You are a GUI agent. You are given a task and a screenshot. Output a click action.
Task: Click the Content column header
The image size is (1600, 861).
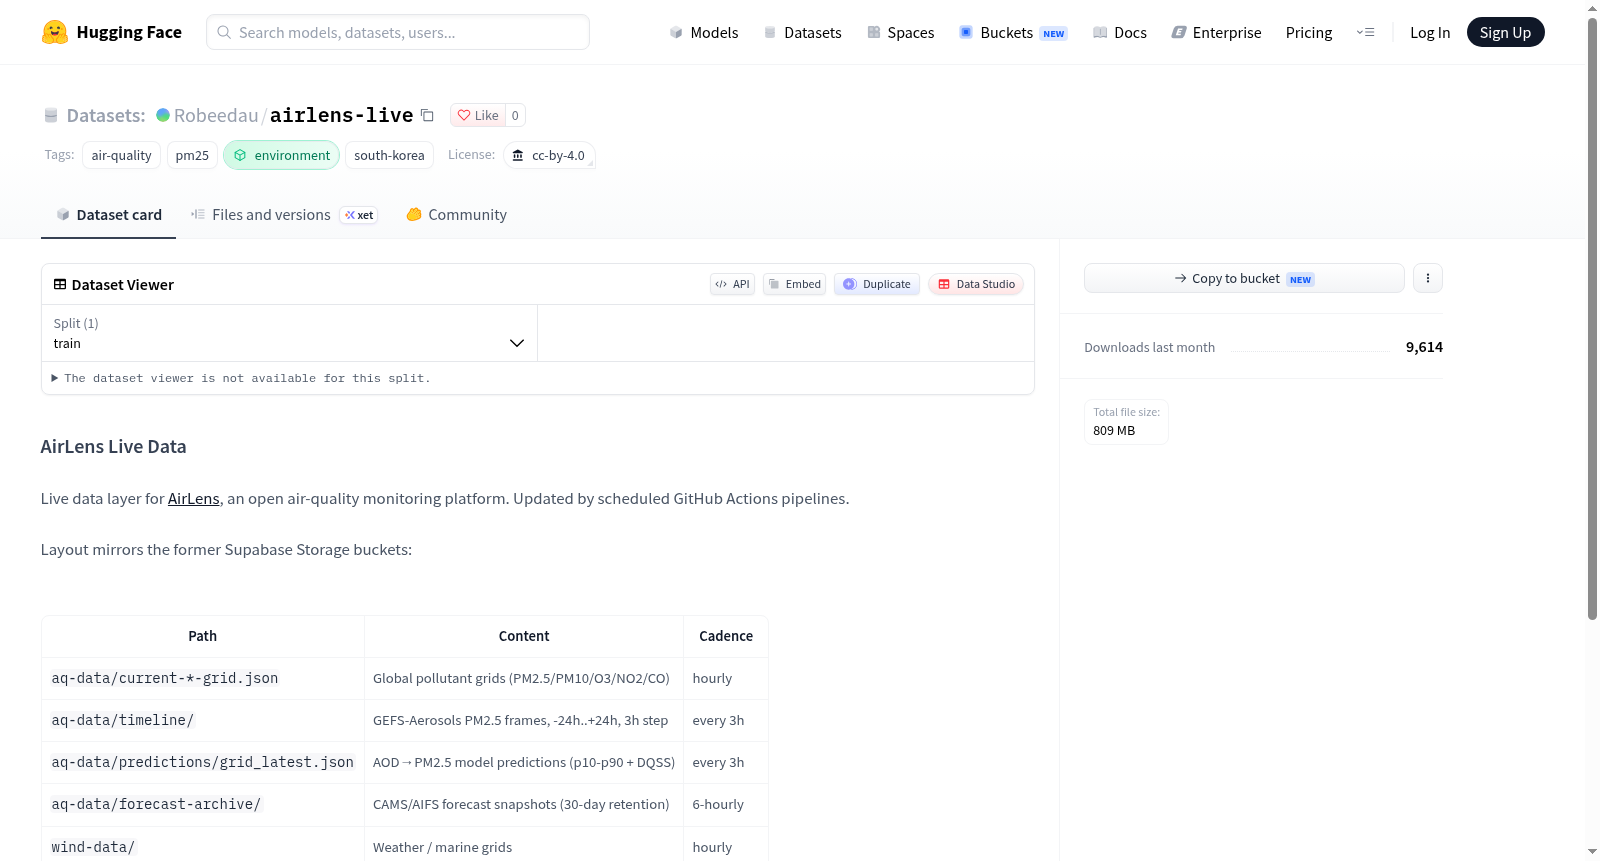(524, 636)
